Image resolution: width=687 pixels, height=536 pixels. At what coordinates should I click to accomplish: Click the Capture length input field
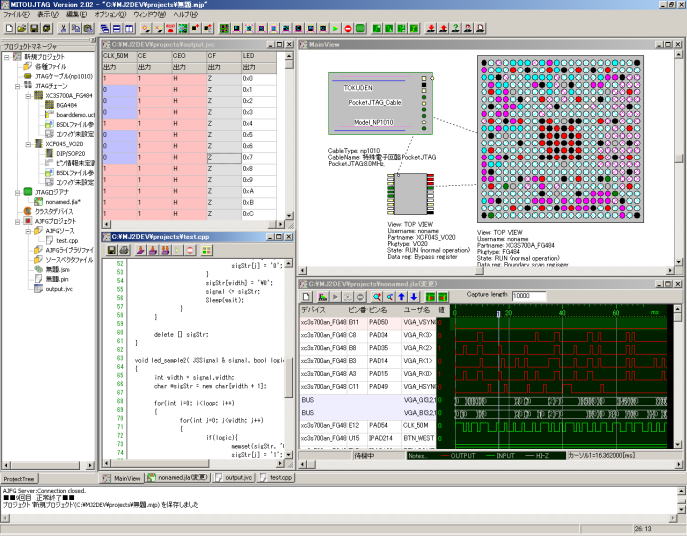pos(529,296)
